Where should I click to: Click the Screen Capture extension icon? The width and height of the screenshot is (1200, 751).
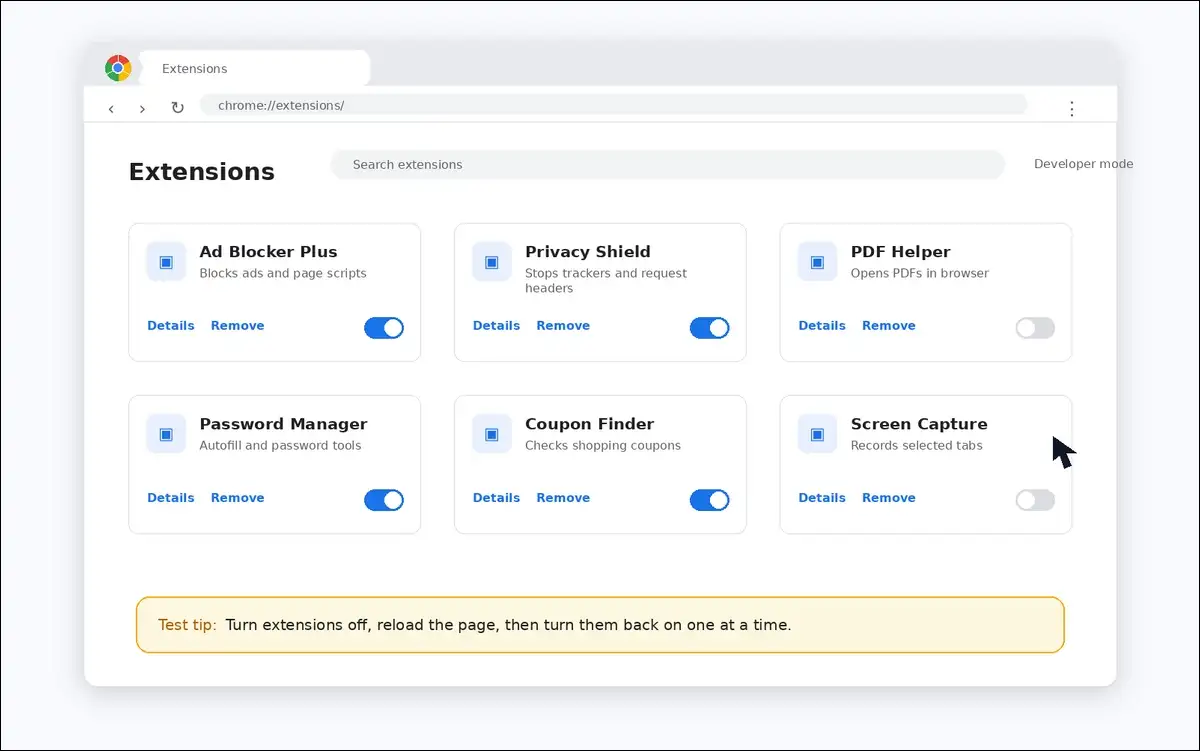click(817, 434)
